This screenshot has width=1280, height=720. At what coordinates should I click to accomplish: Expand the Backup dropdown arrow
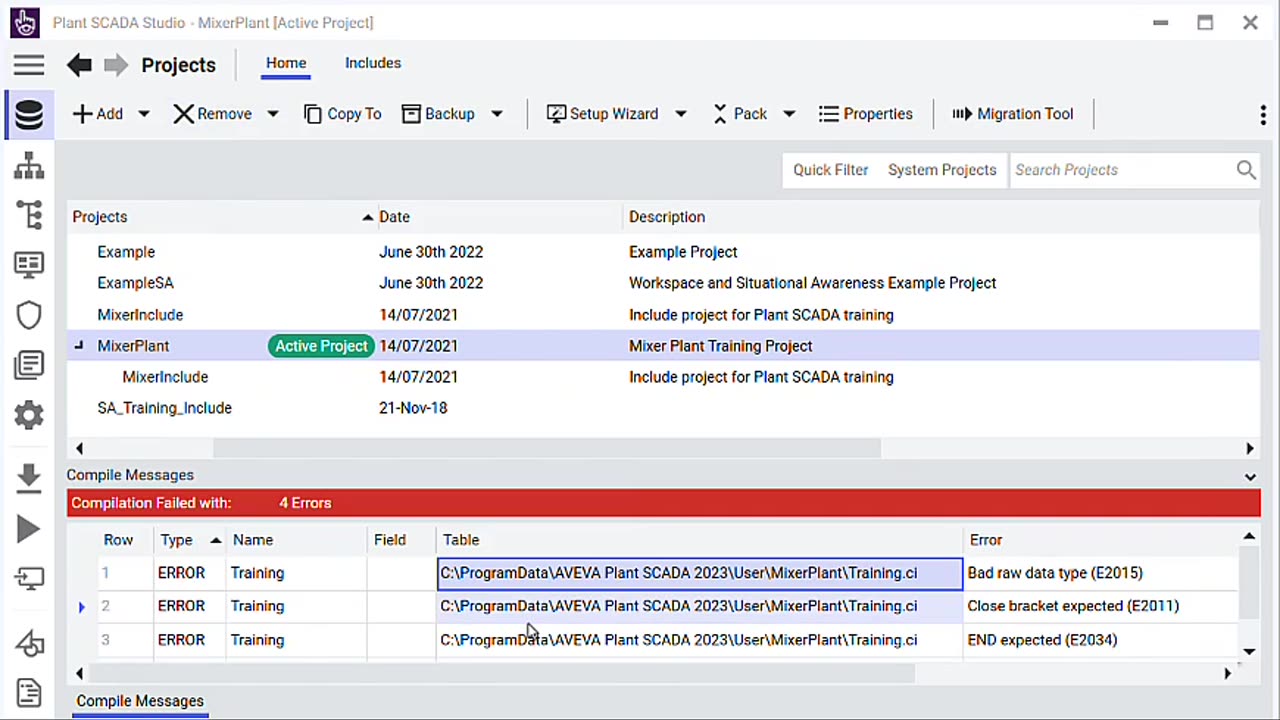coord(496,114)
